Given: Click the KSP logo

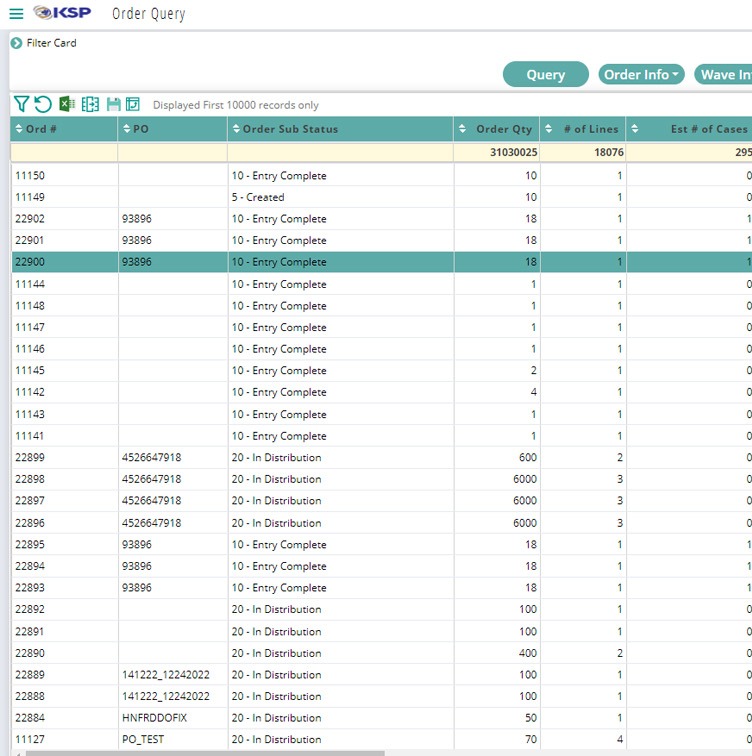Looking at the screenshot, I should point(62,14).
